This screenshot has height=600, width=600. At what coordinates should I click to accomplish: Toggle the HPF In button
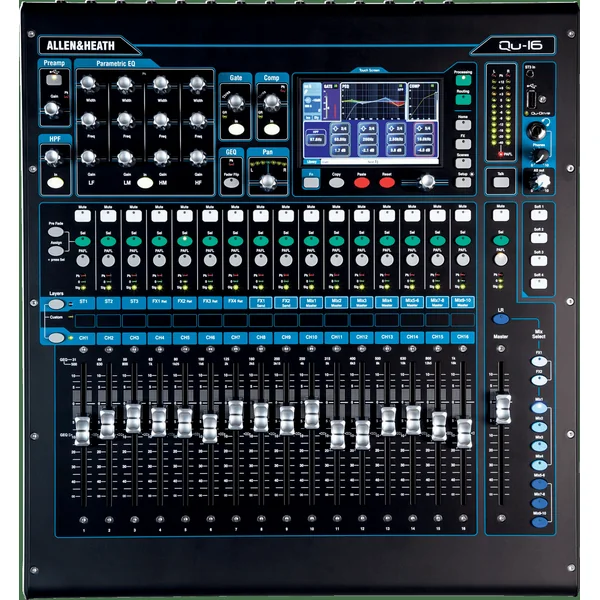click(55, 183)
